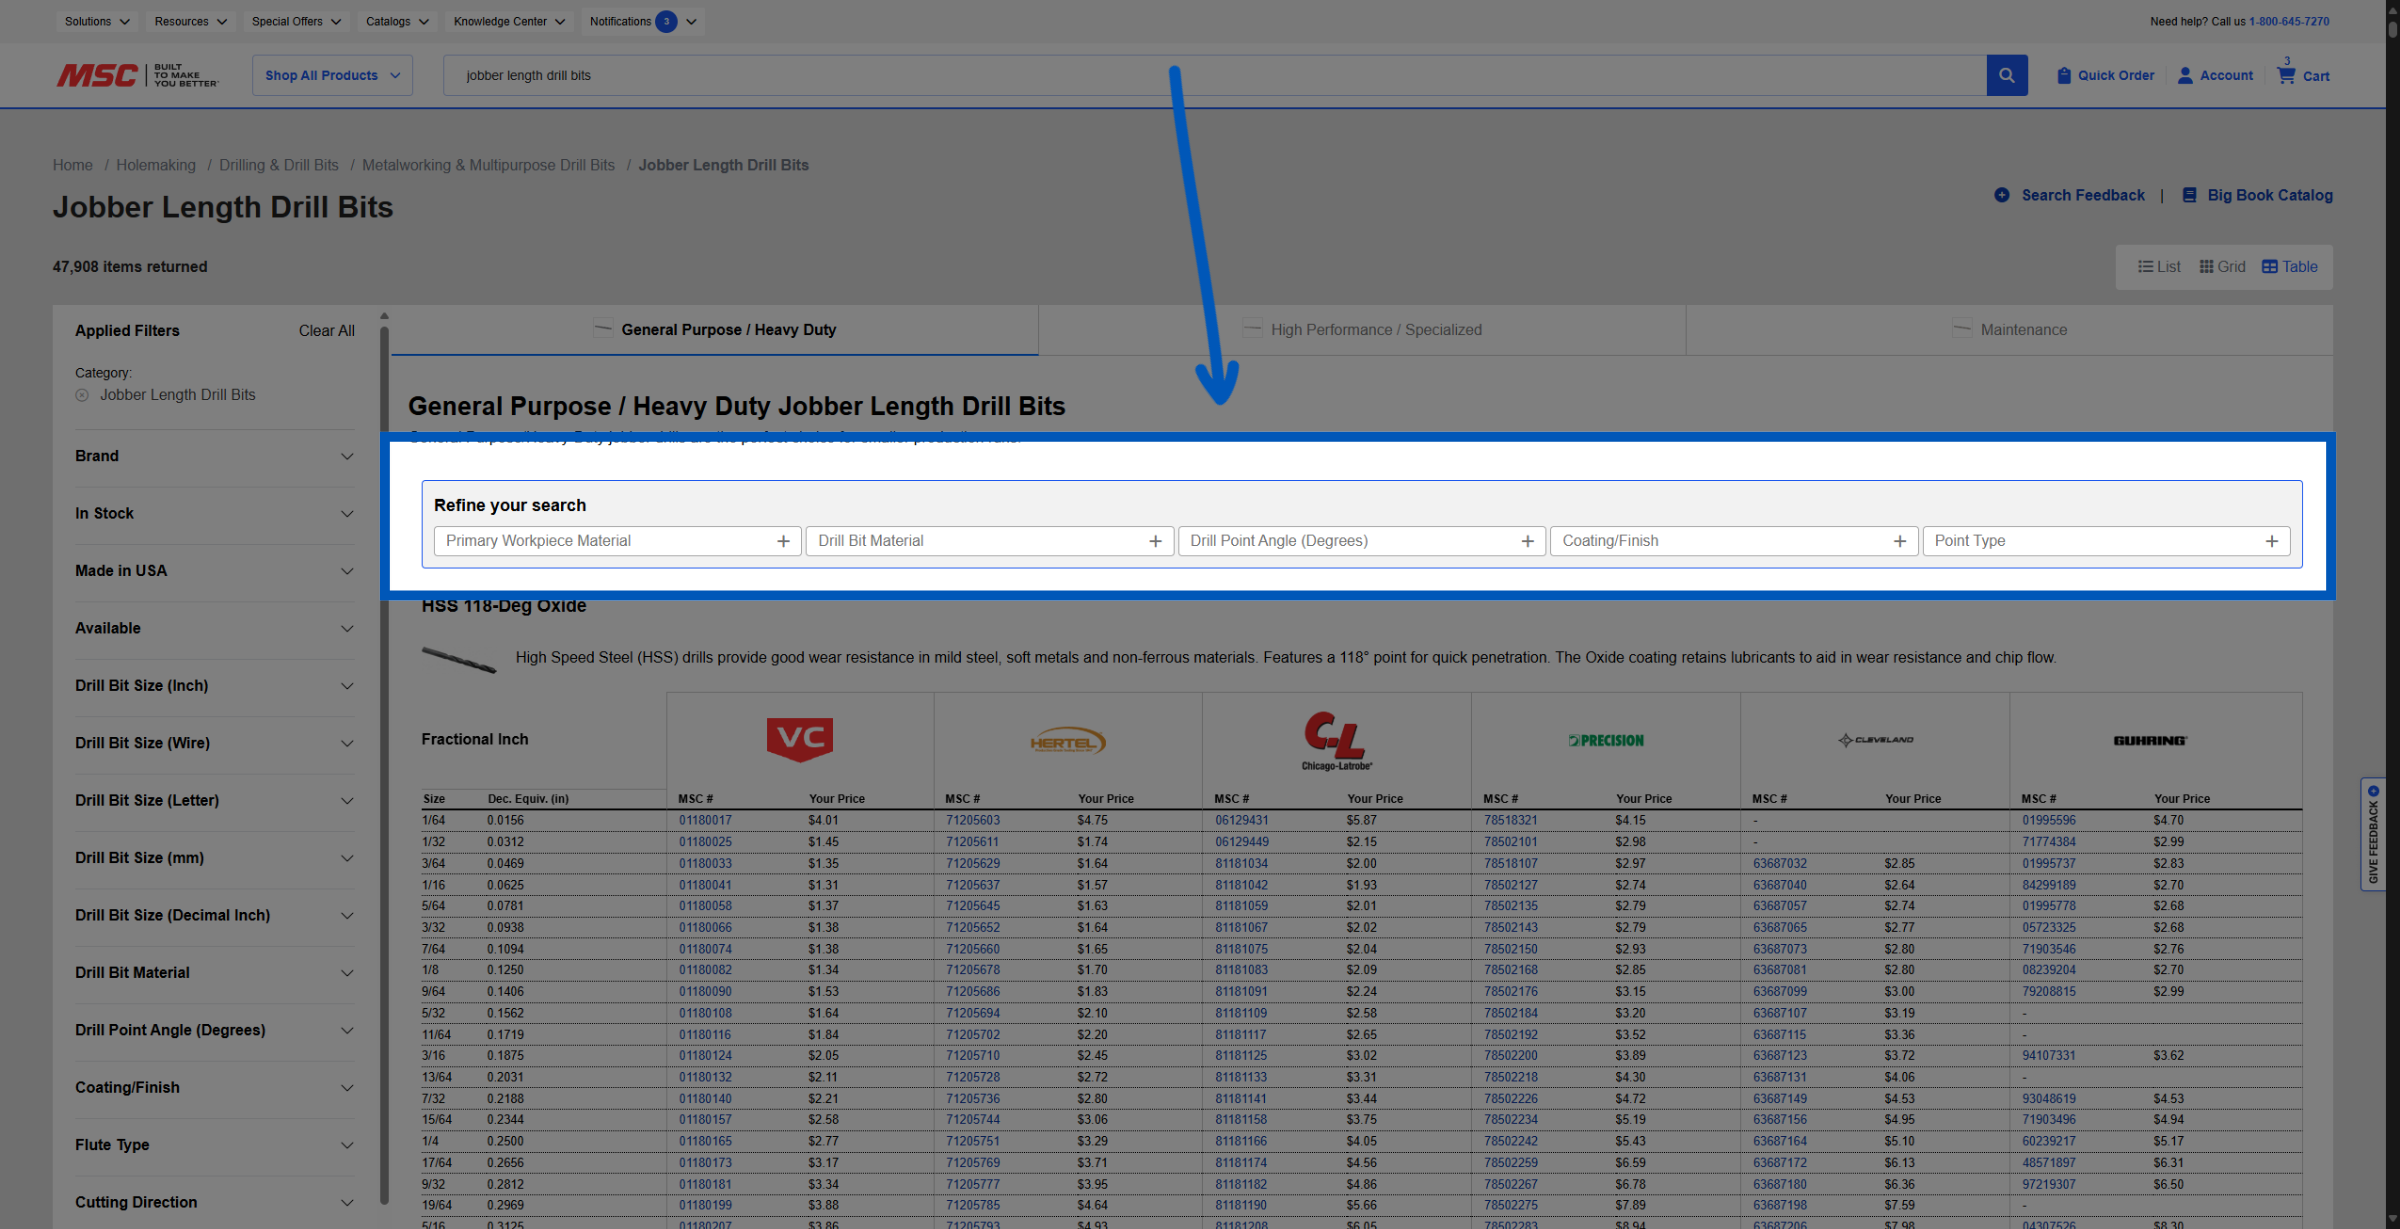
Task: Expand sidebar Drill Bit Material filter
Action: [215, 973]
